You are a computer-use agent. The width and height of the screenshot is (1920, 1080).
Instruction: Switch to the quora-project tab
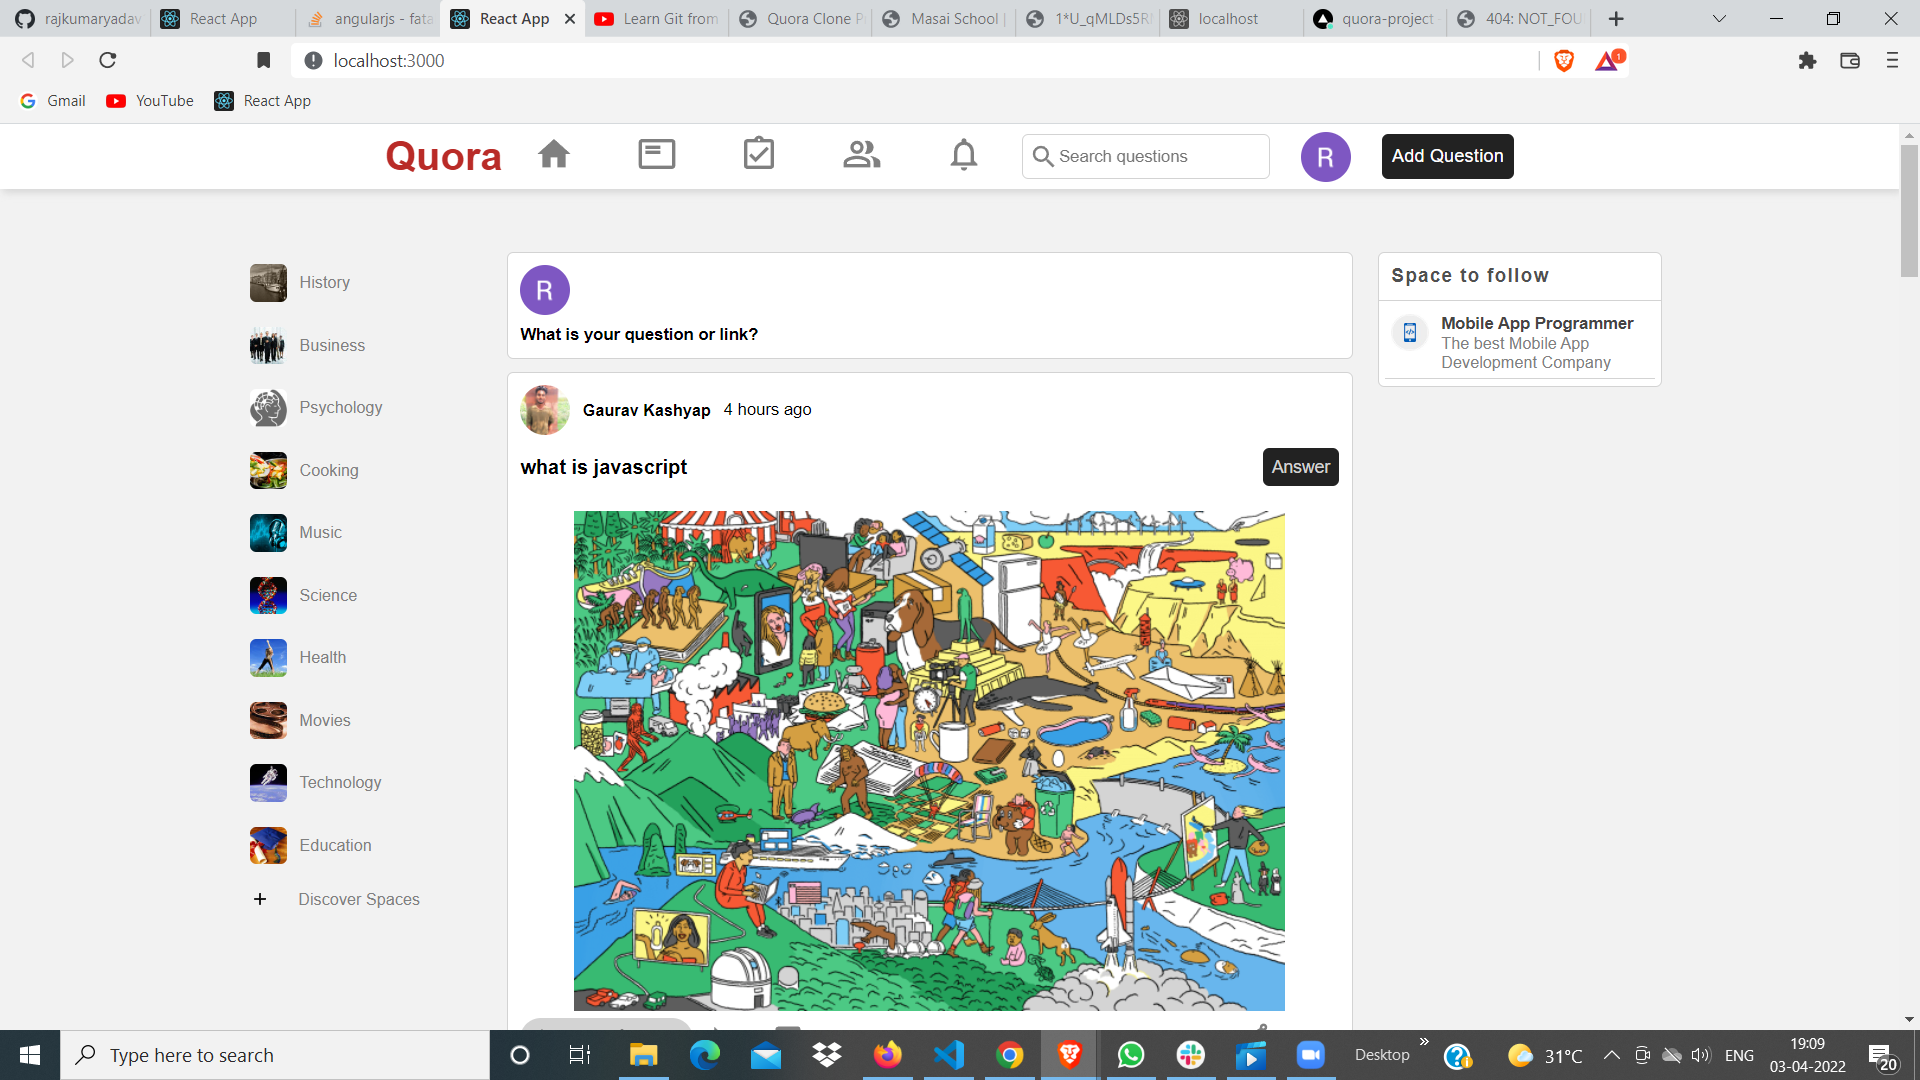point(1376,19)
